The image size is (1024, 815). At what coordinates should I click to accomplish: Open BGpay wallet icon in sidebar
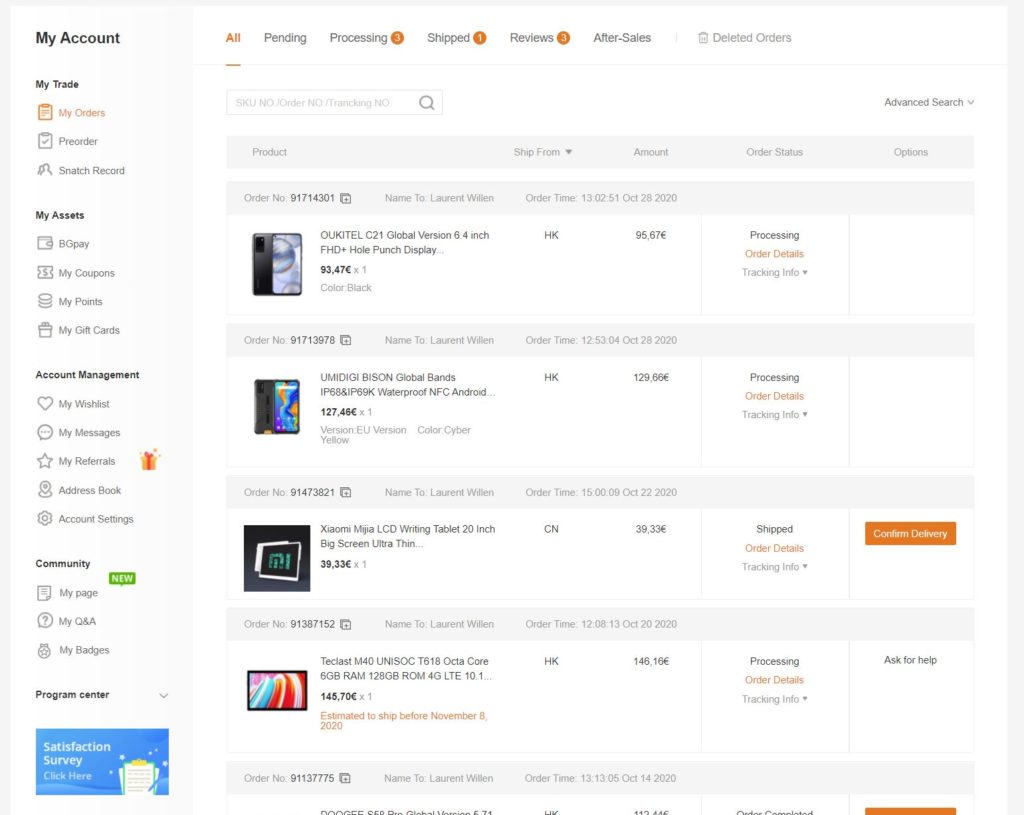coord(45,244)
